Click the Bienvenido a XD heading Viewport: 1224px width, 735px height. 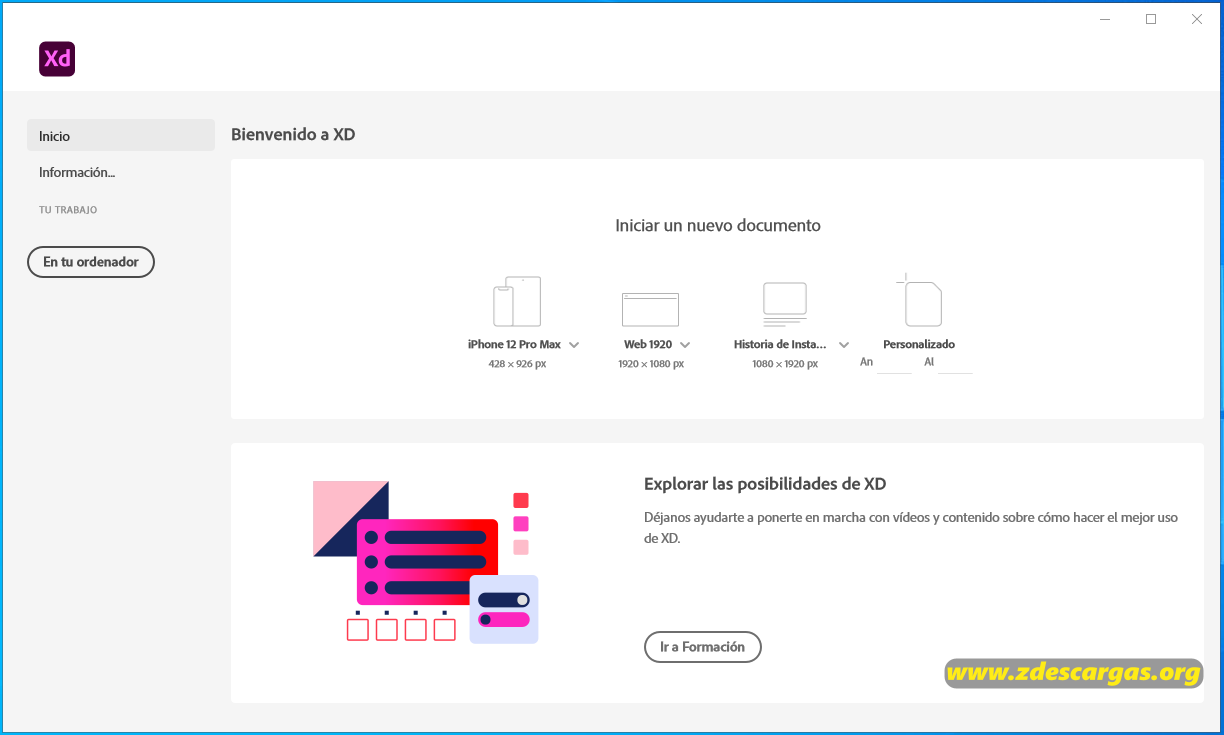point(293,134)
